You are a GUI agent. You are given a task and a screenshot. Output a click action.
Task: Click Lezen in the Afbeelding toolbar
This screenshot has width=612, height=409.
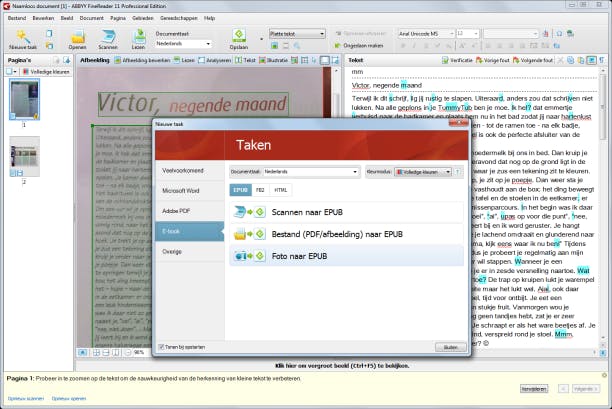pos(184,60)
